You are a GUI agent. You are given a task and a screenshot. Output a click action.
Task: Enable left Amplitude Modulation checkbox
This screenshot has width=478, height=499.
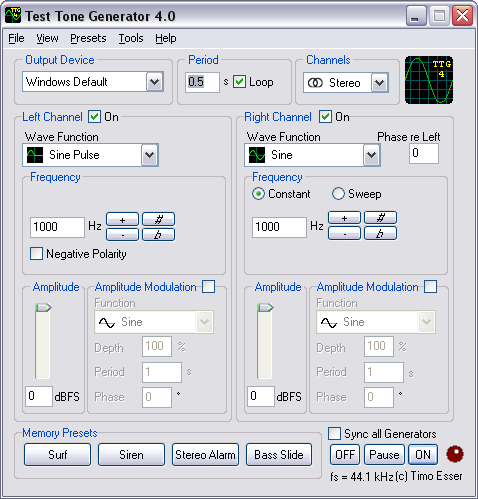click(209, 287)
